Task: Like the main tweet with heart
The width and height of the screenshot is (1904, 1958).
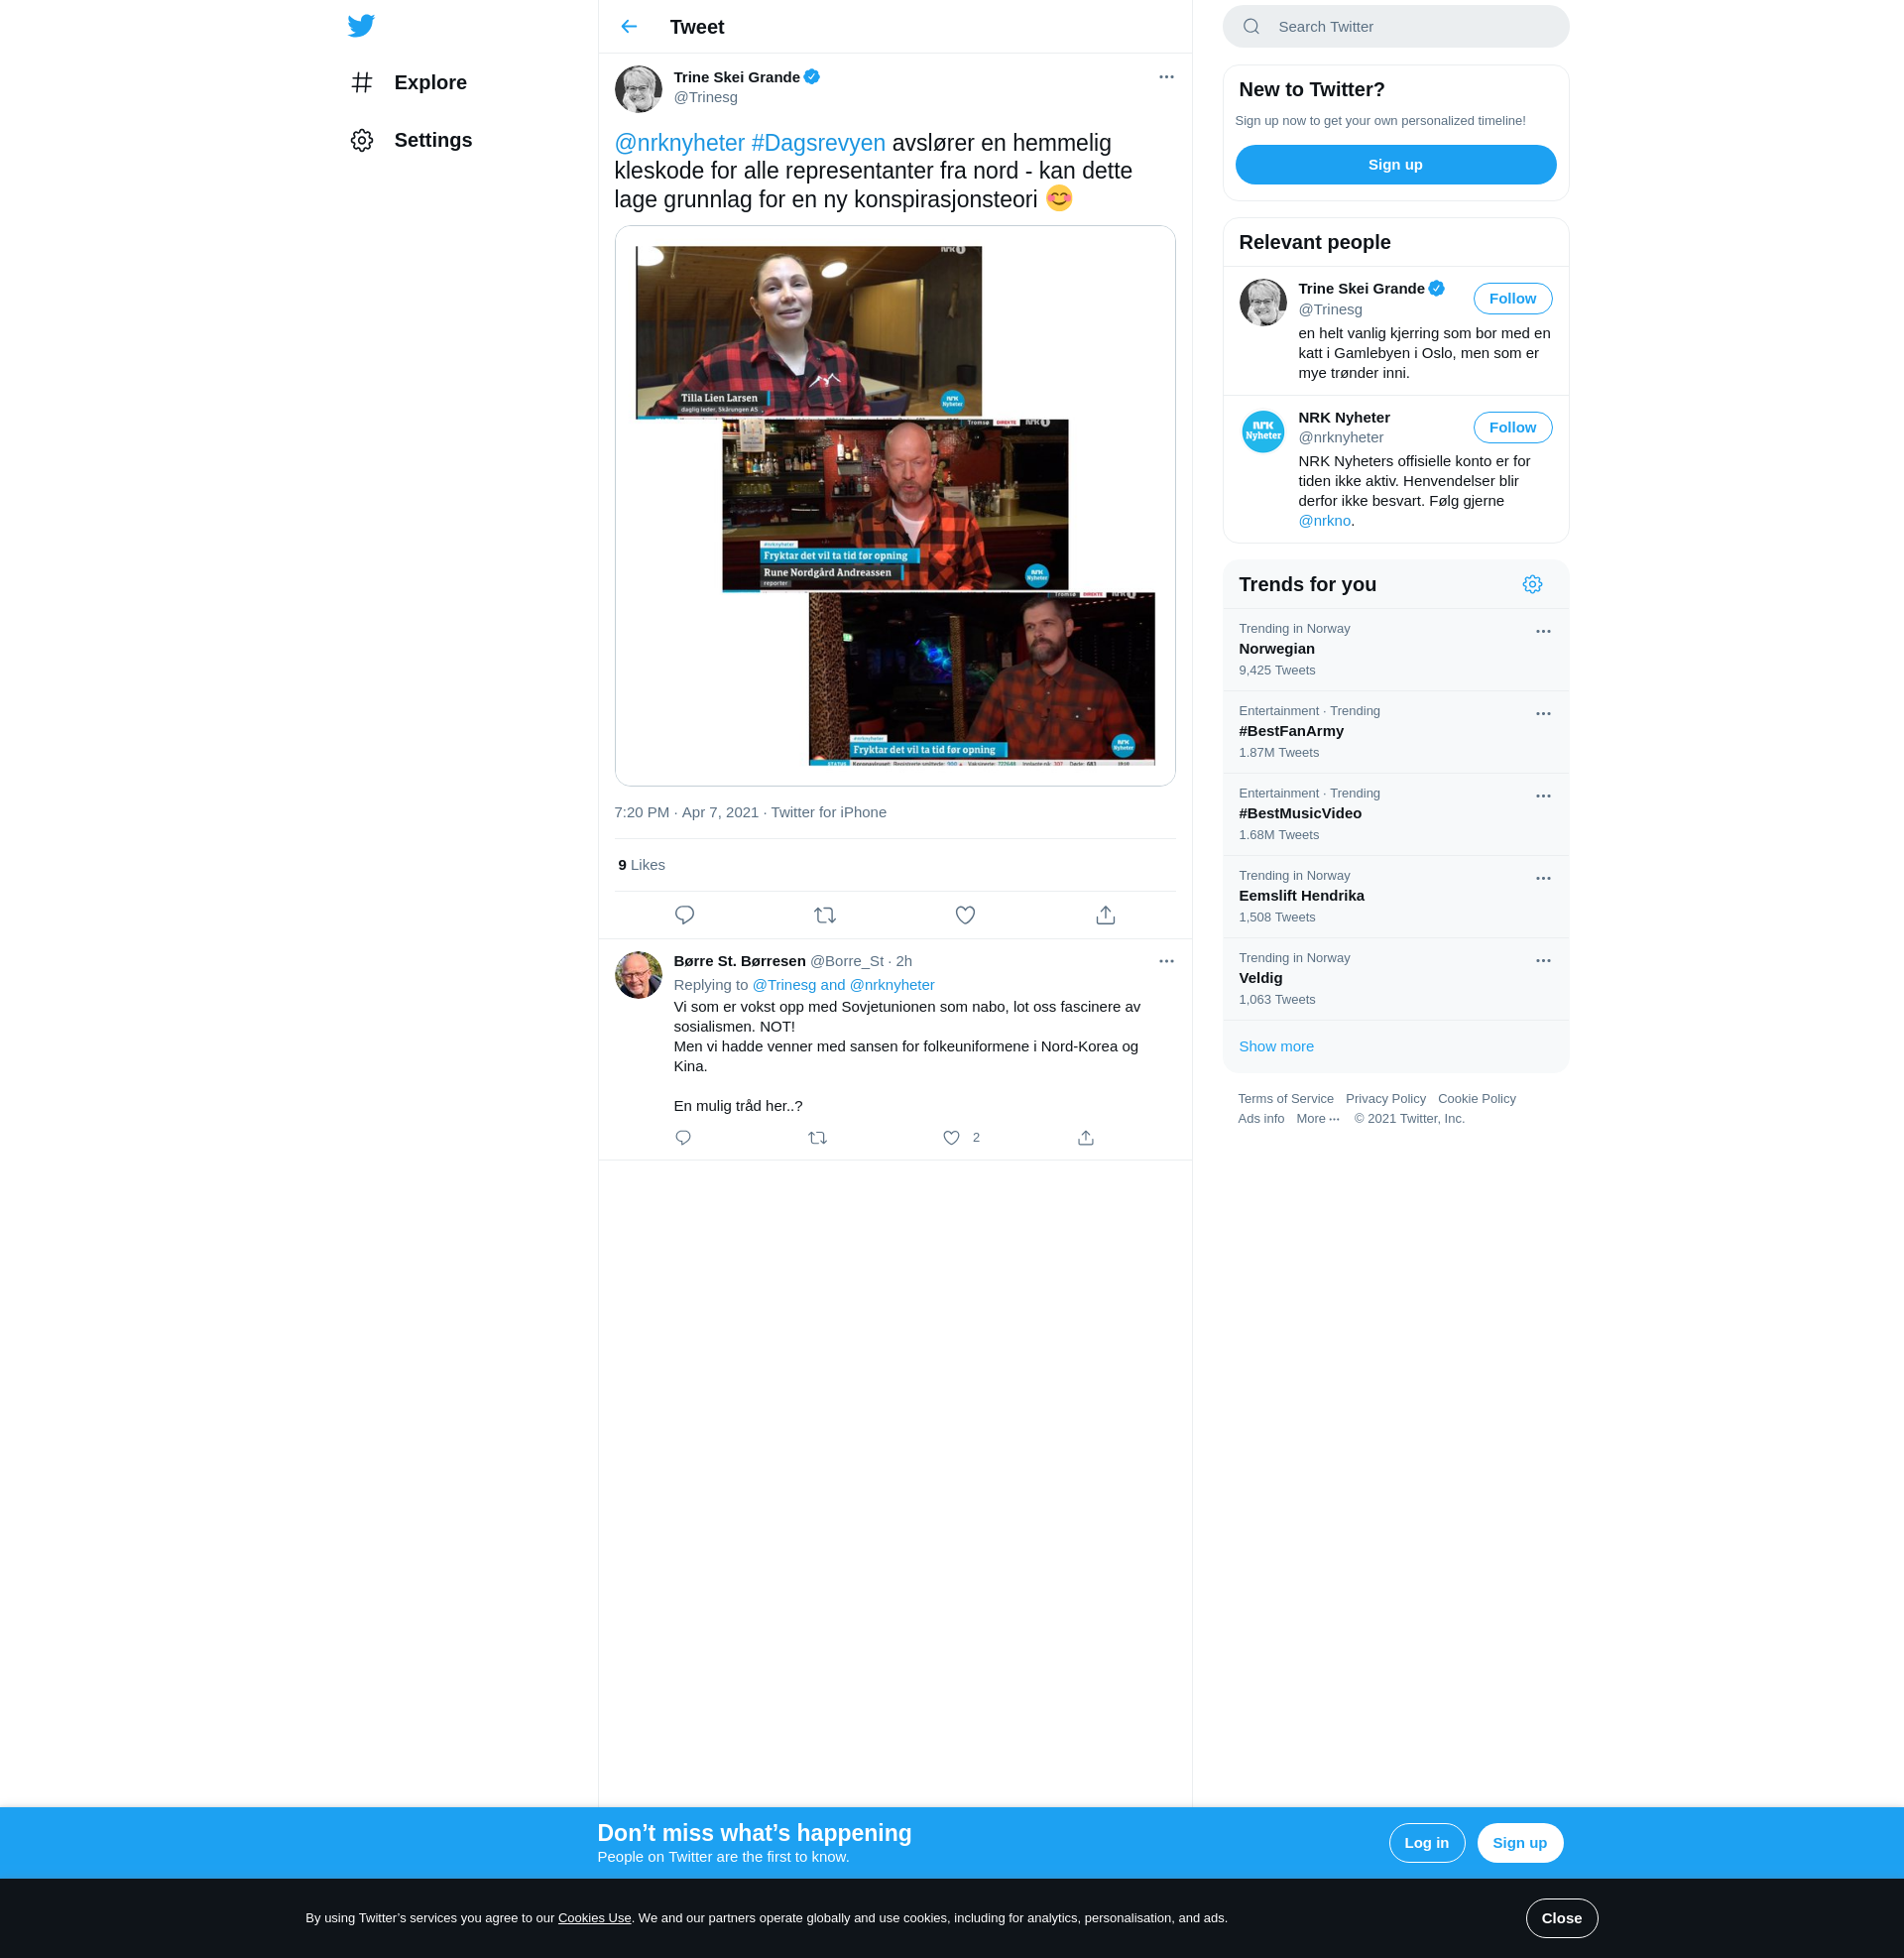Action: [964, 915]
